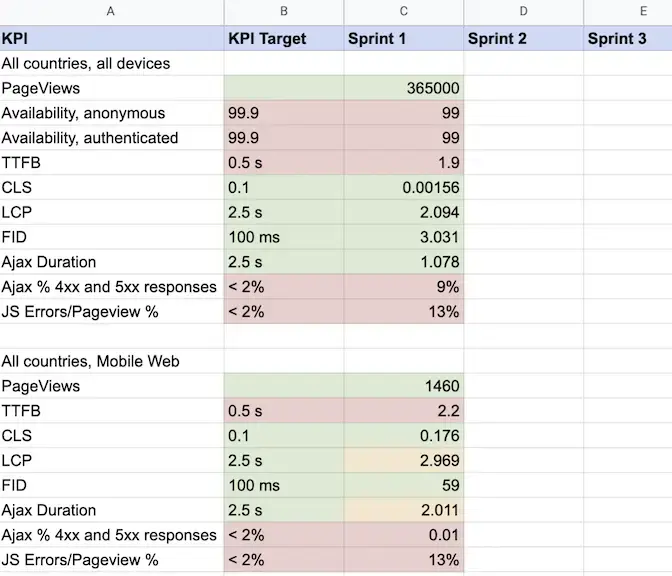Click the LCP value 2.094 cell

404,213
